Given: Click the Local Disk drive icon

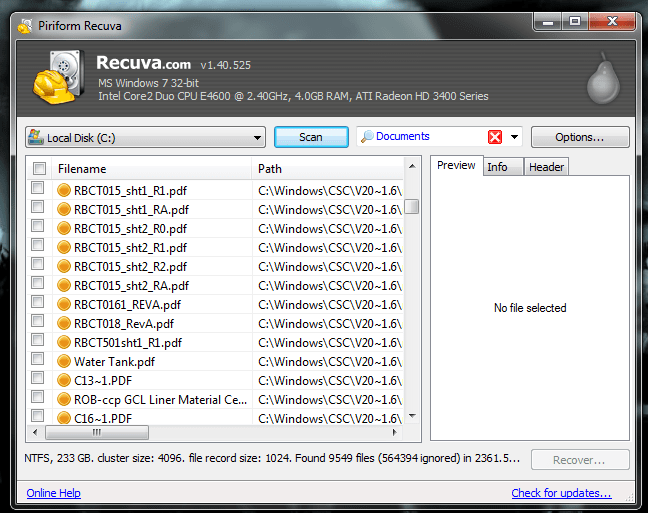Looking at the screenshot, I should (36, 137).
